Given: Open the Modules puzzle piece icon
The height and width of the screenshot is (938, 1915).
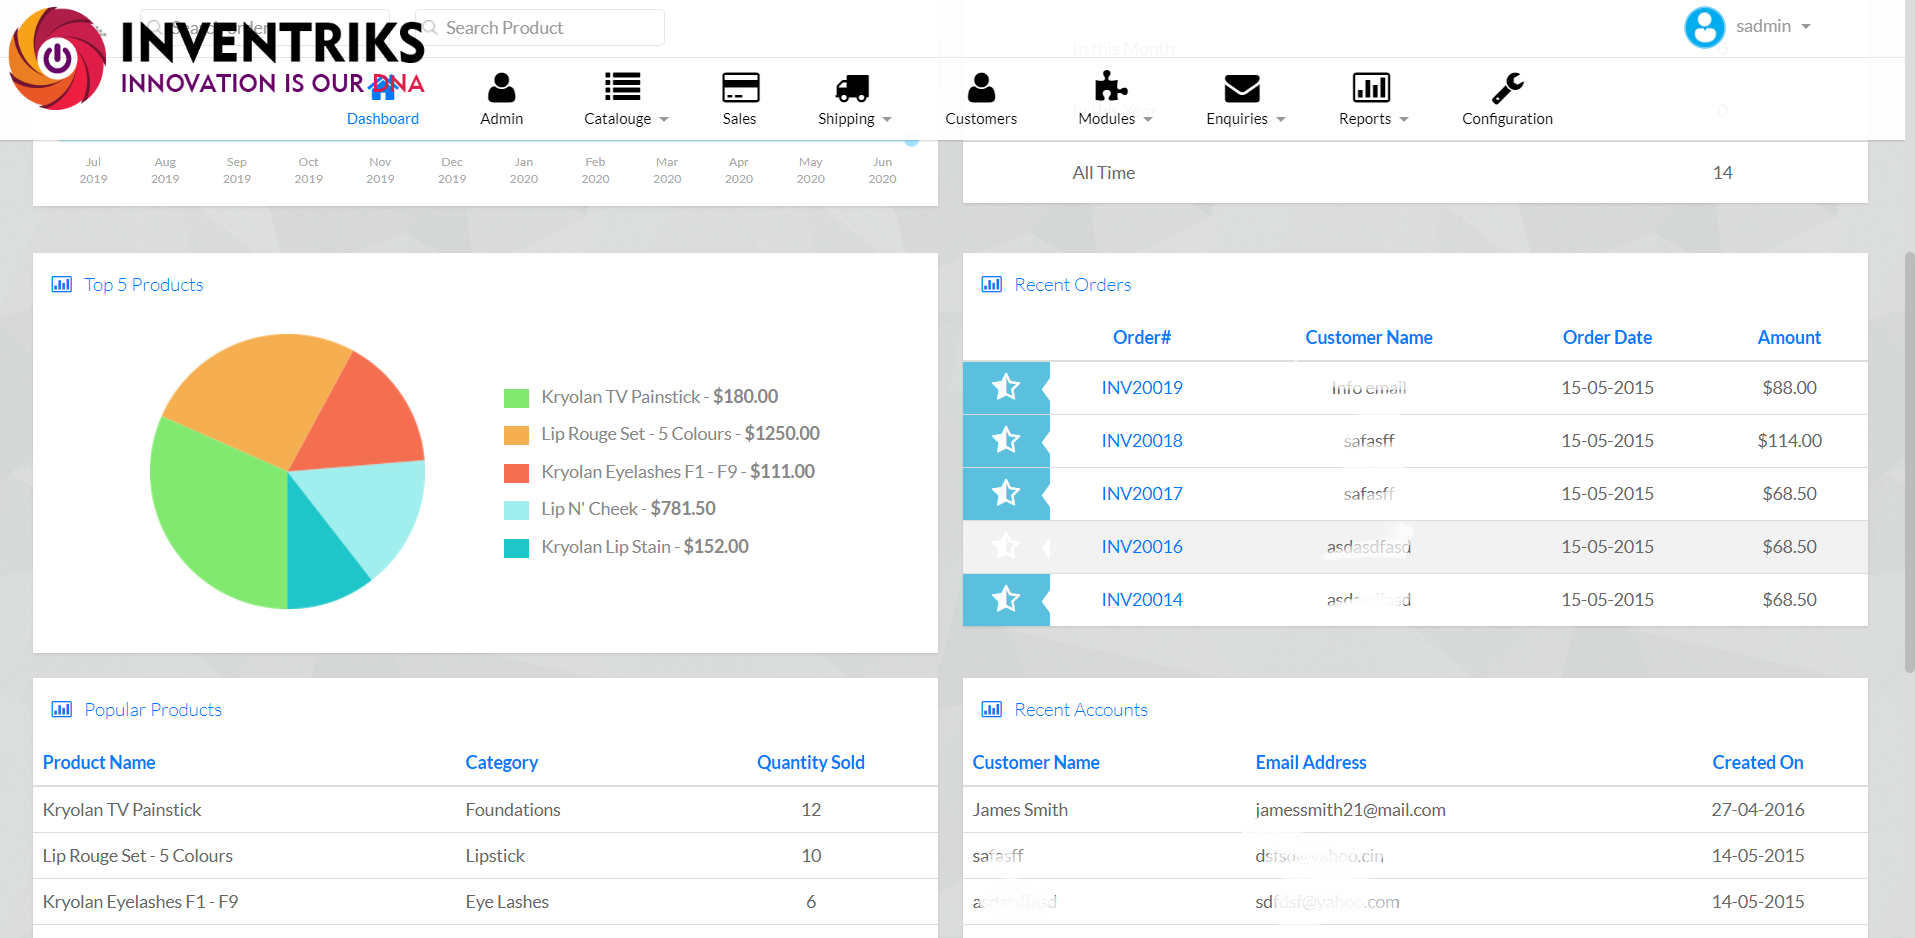Looking at the screenshot, I should point(1110,87).
